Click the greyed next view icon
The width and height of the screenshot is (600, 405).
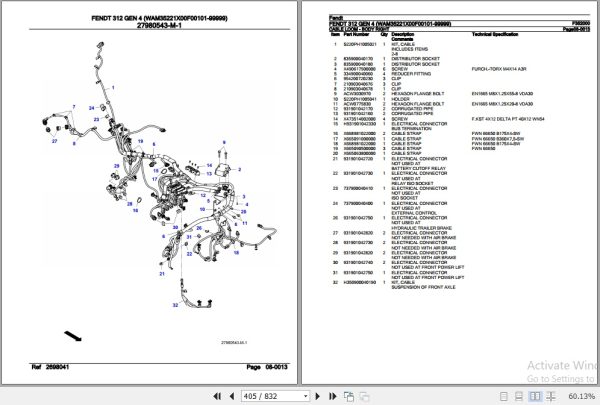point(364,397)
